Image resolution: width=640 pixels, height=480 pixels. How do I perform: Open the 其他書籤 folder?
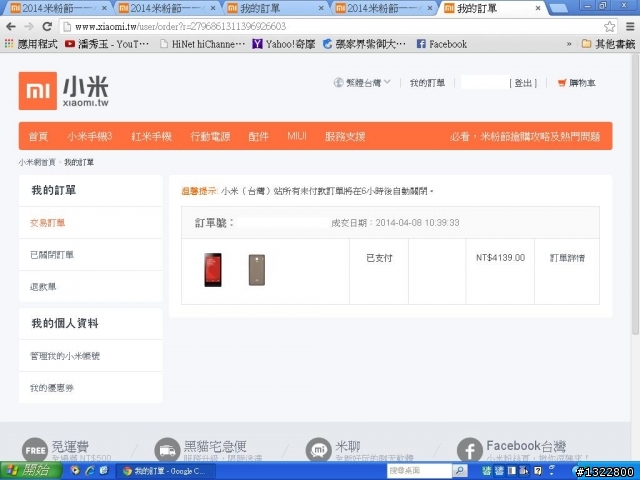point(608,44)
